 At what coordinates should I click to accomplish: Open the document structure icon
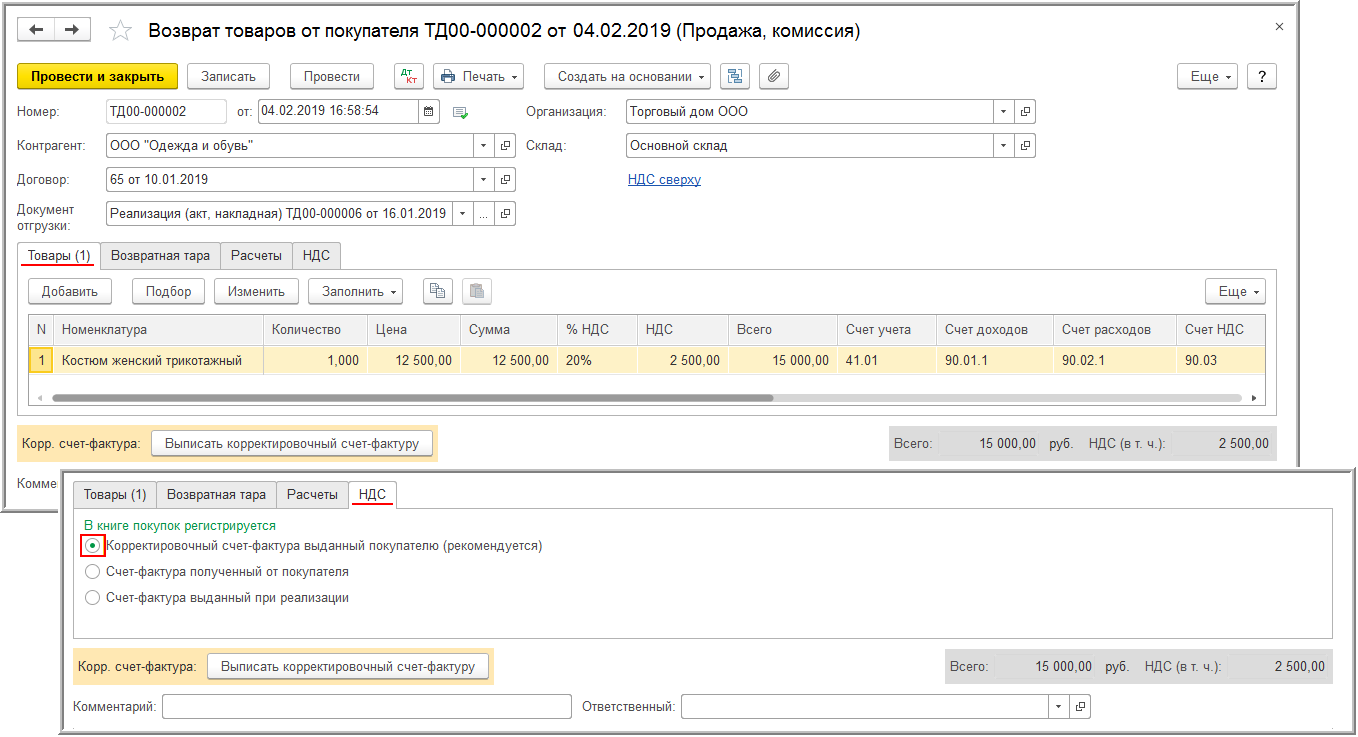pos(735,76)
